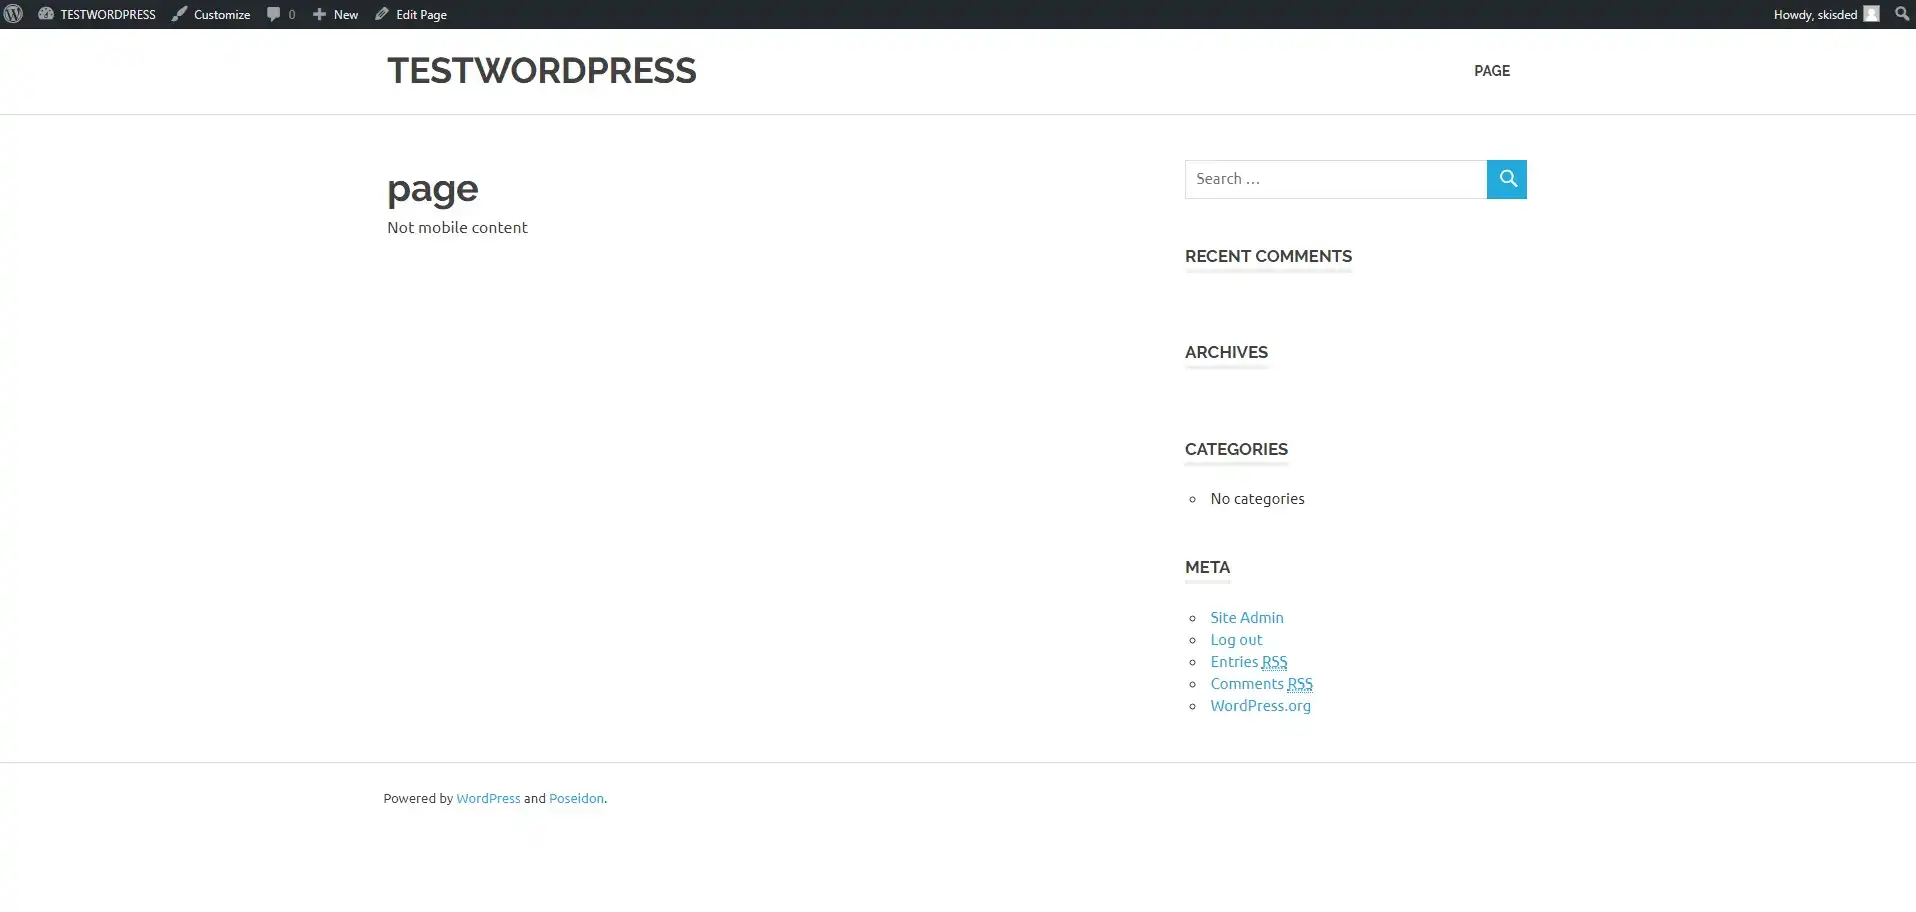Viewport: 1916px width, 912px height.
Task: Click the skisded user avatar image
Action: click(x=1872, y=14)
